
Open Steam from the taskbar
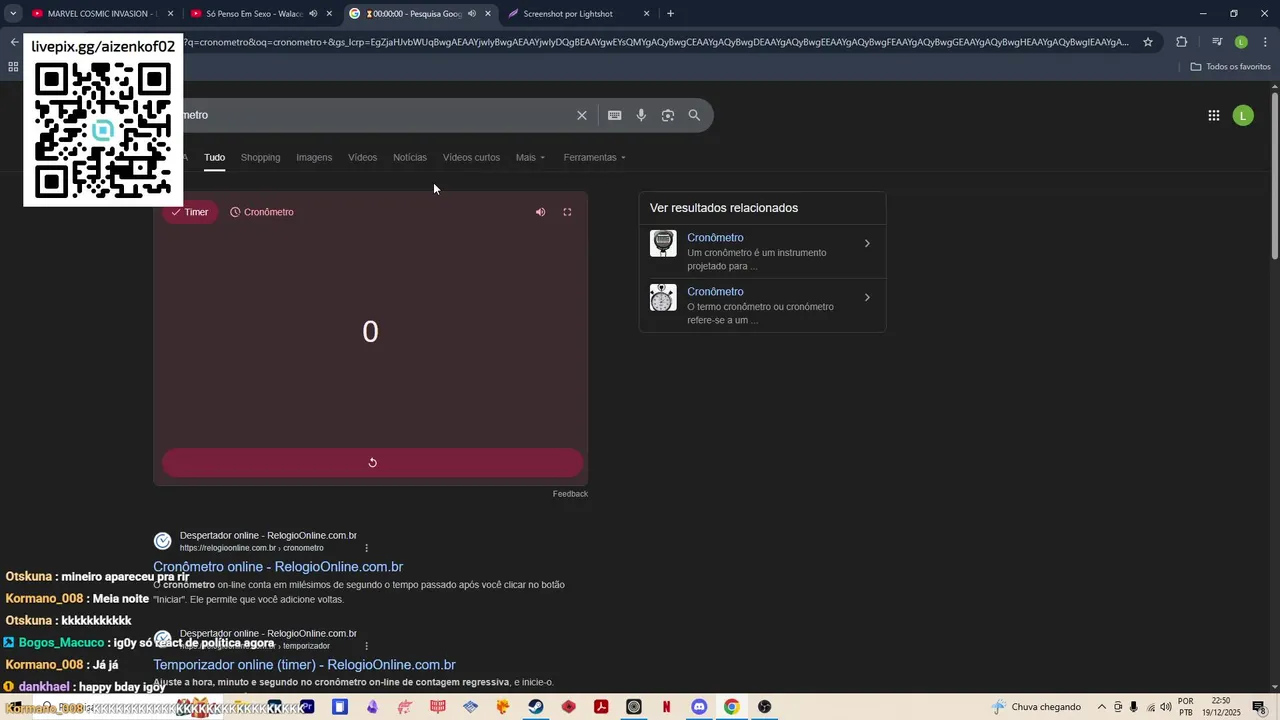coord(536,707)
